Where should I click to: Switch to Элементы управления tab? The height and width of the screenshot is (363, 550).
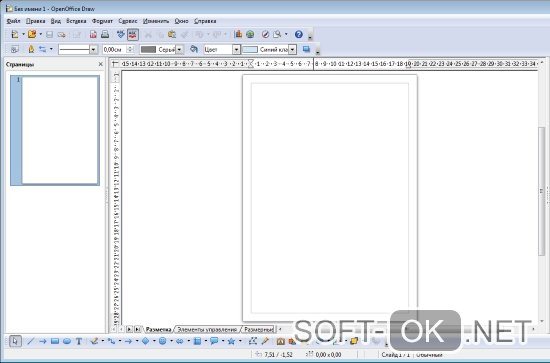click(207, 330)
